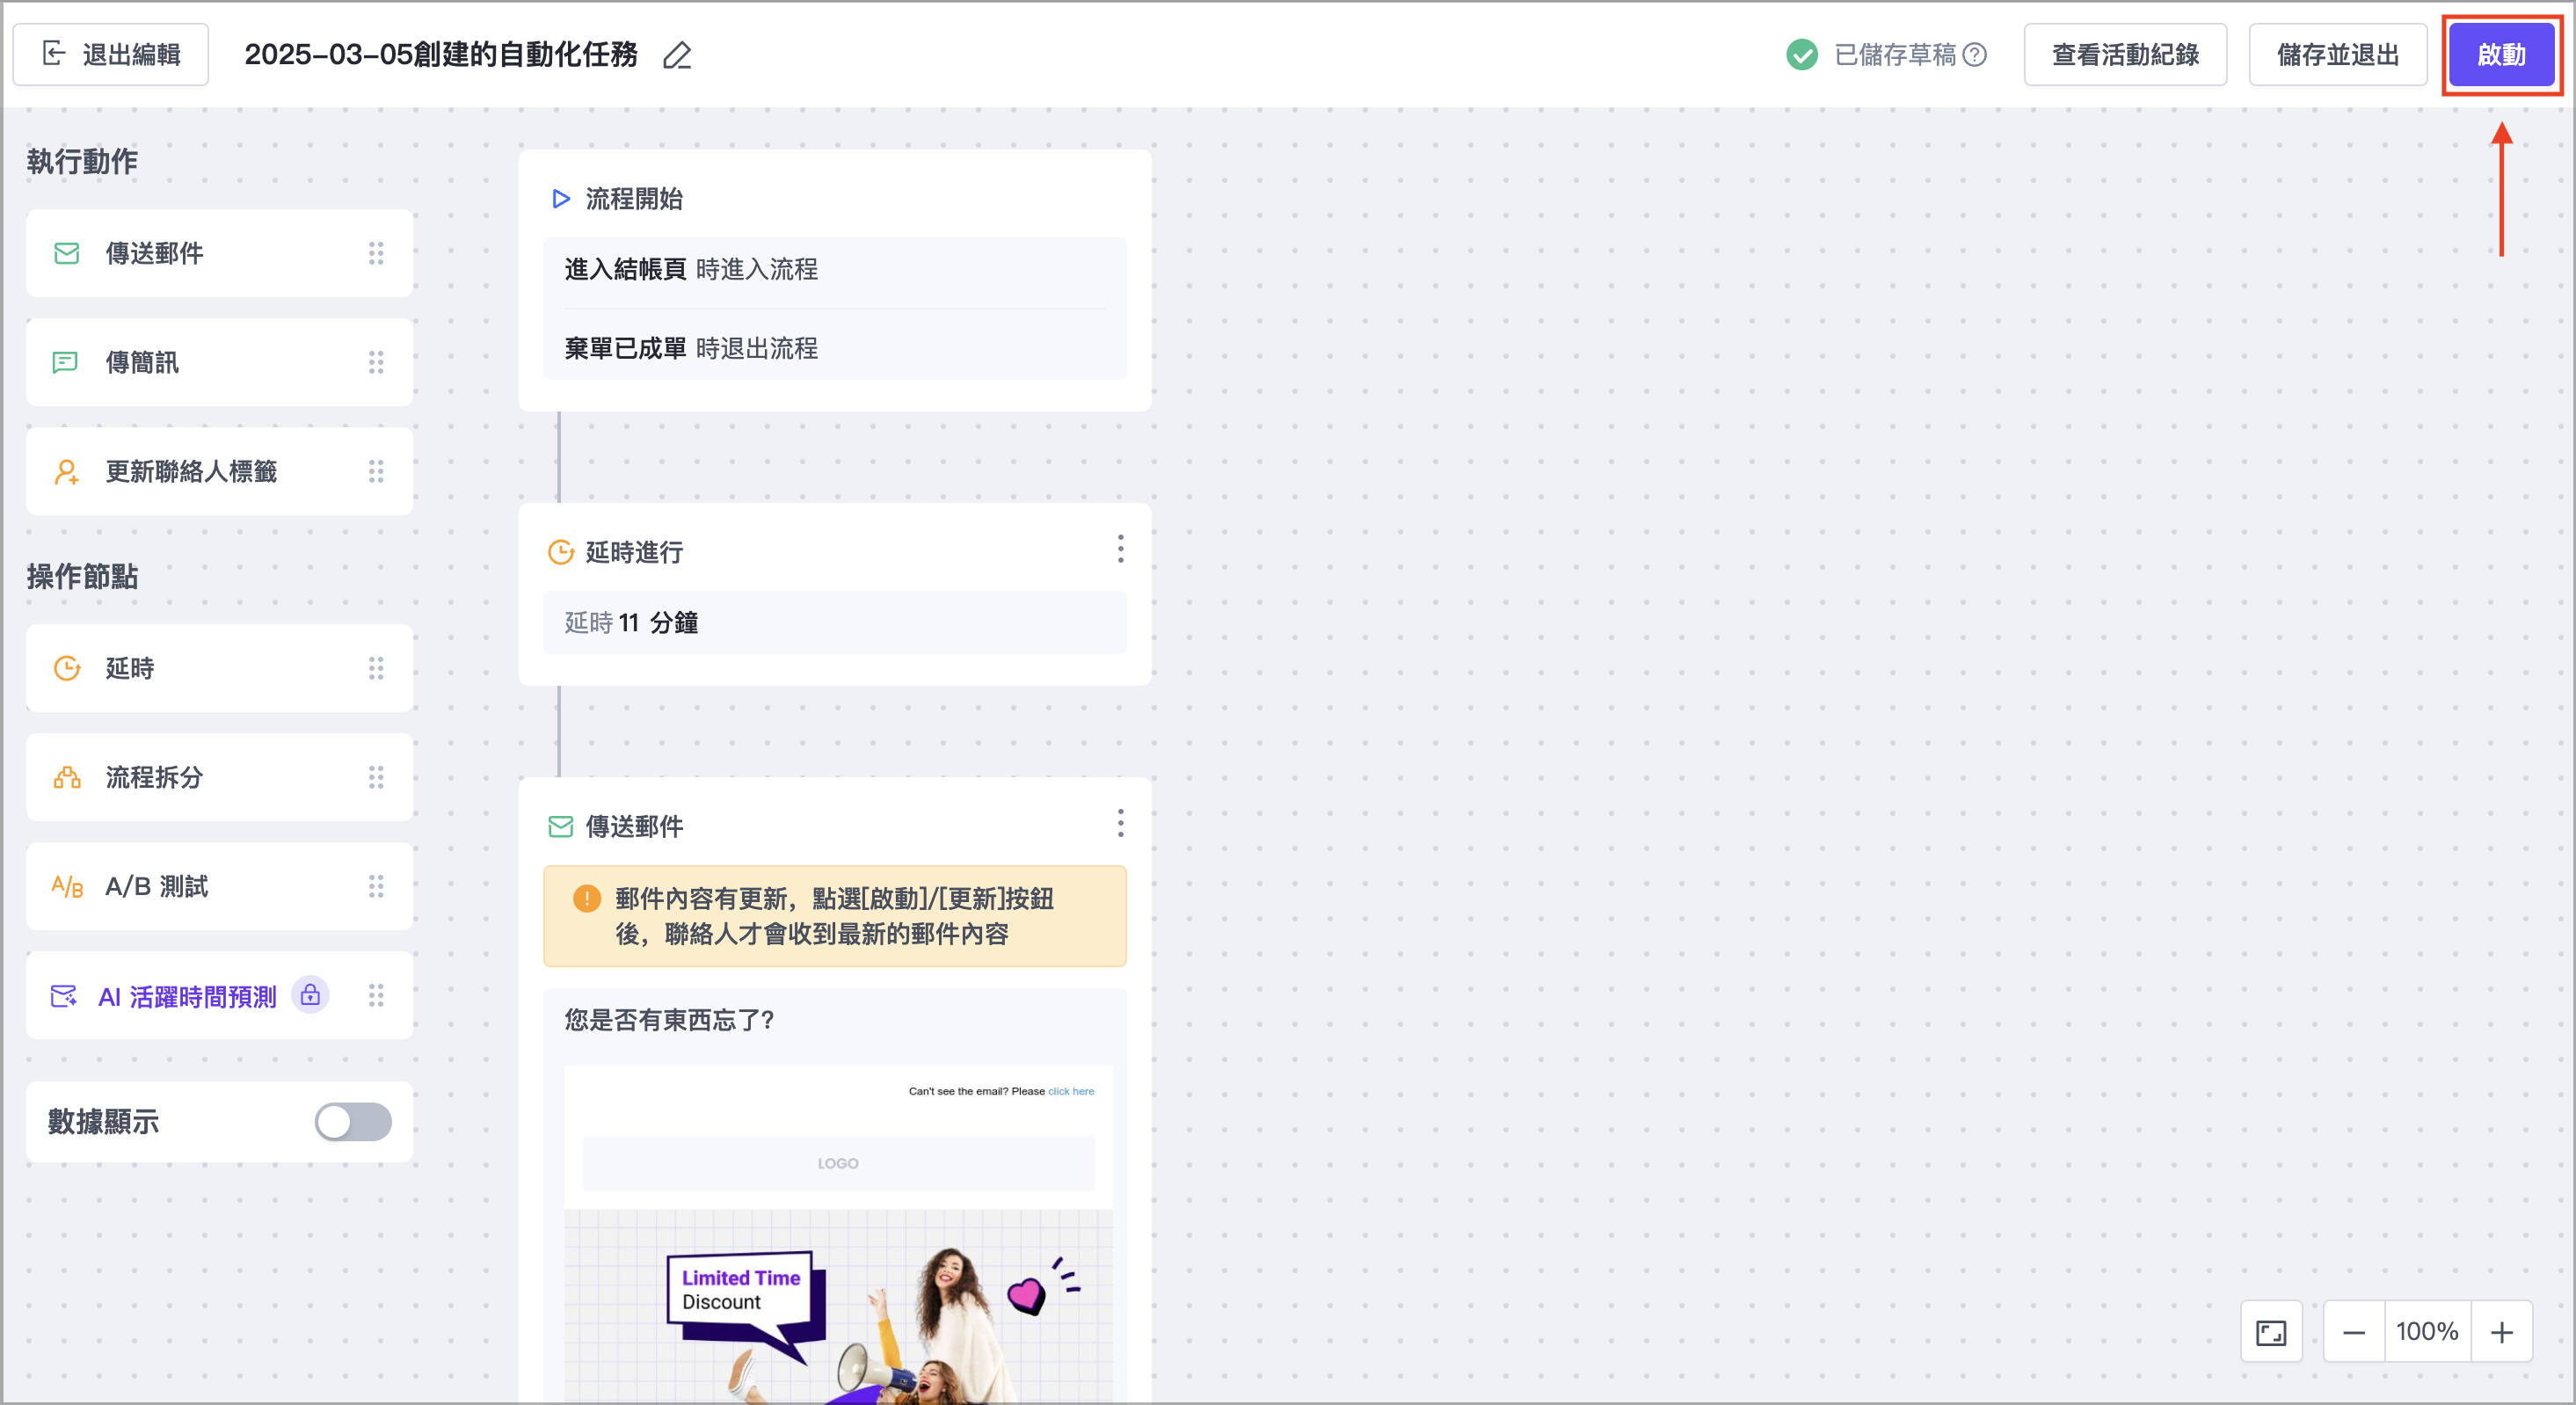The width and height of the screenshot is (2576, 1405).
Task: Open three-dot menu on 傳送郵件 card
Action: click(x=1120, y=823)
